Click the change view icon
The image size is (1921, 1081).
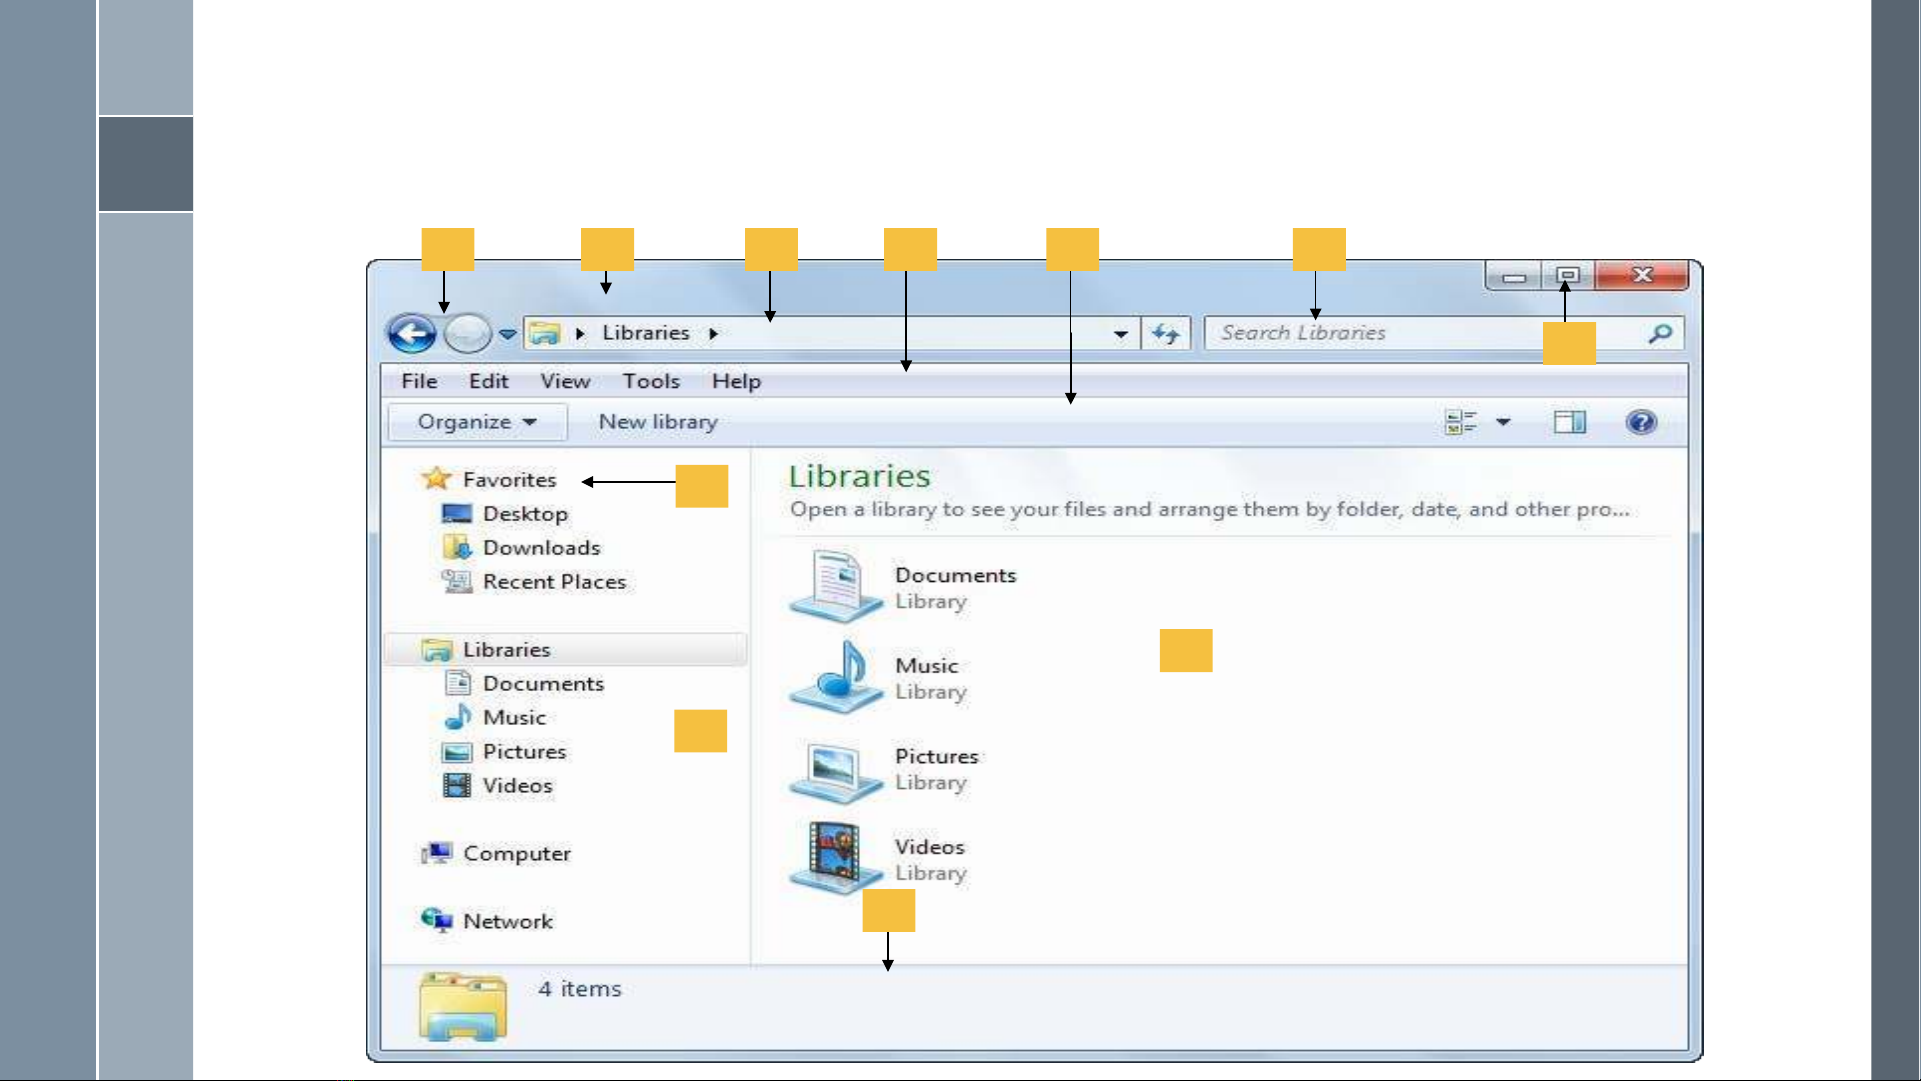pyautogui.click(x=1461, y=422)
